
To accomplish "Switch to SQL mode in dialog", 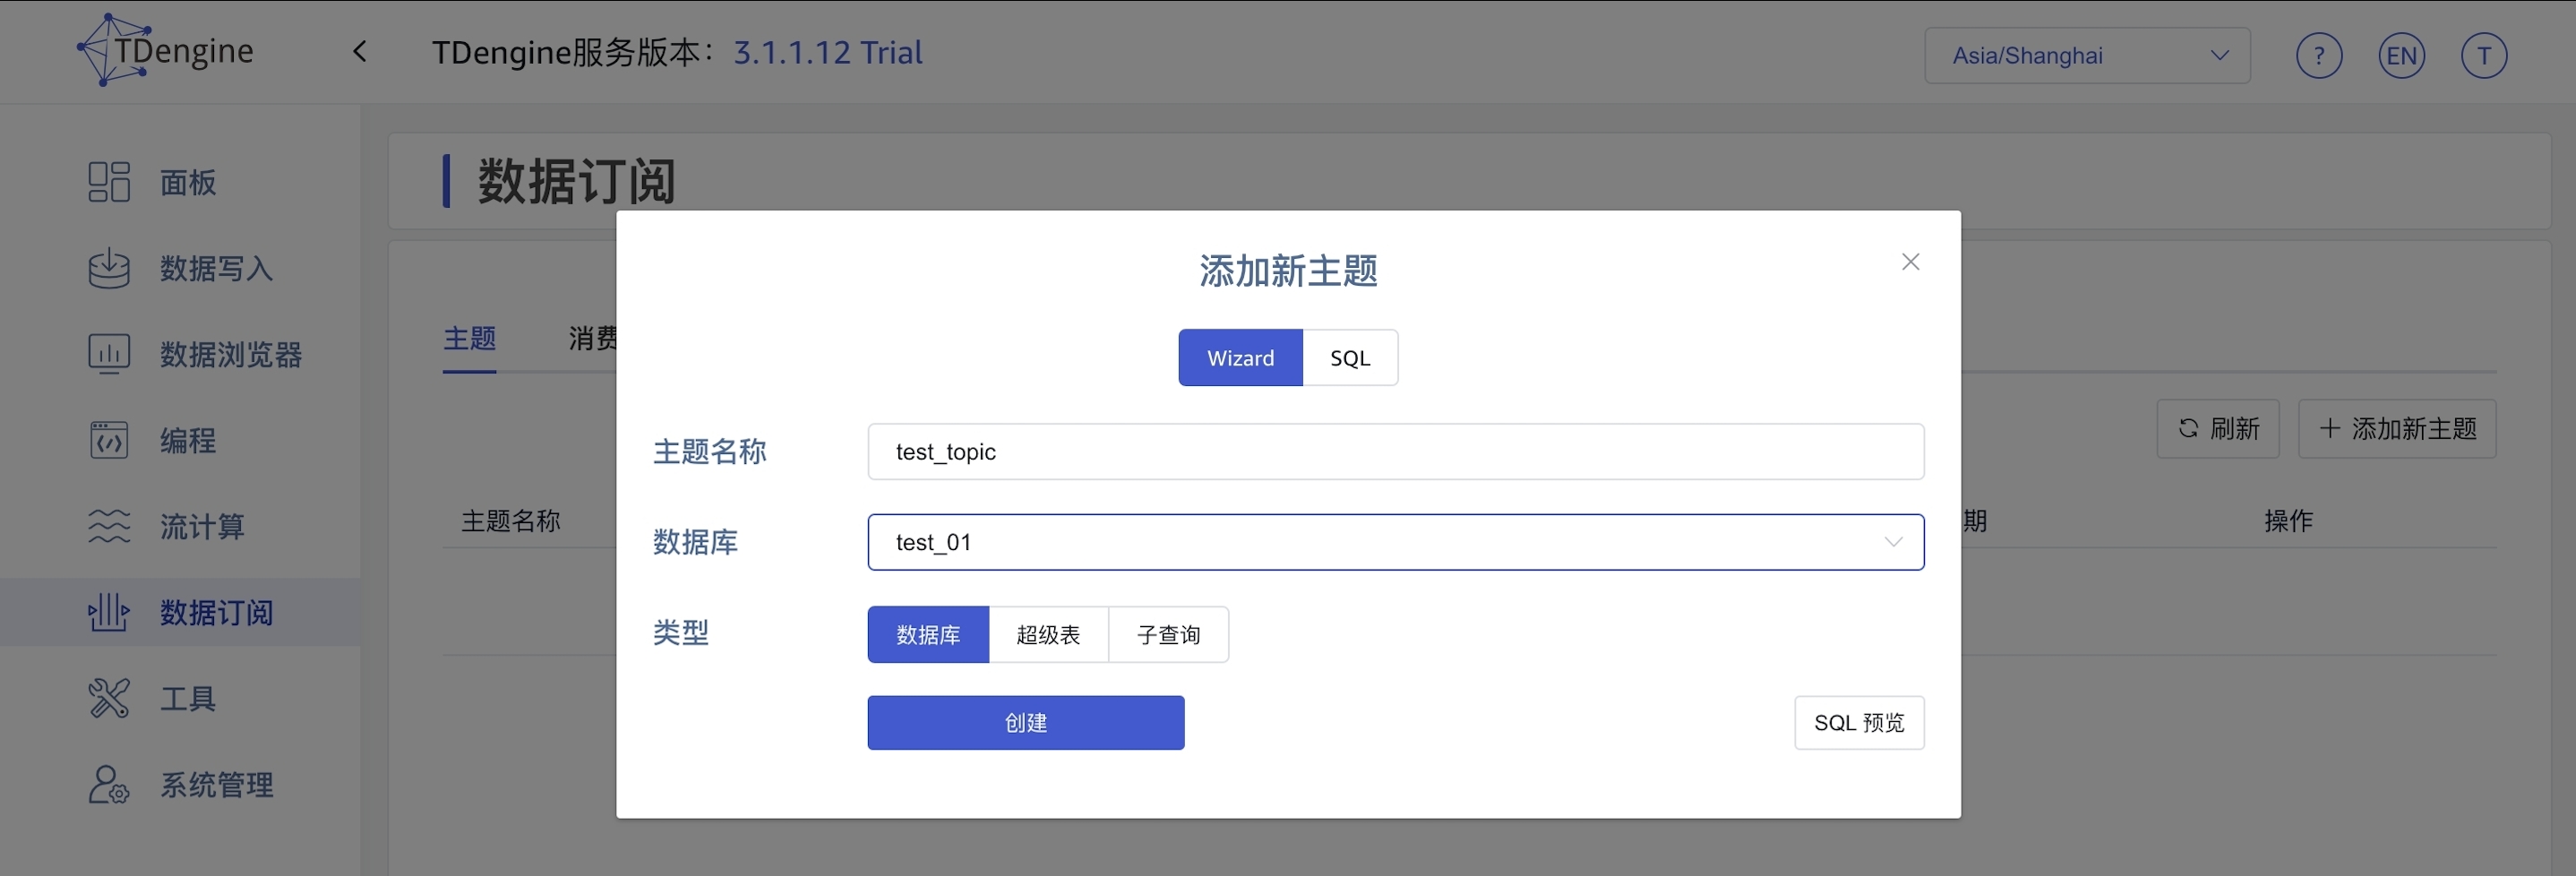I will (x=1349, y=358).
